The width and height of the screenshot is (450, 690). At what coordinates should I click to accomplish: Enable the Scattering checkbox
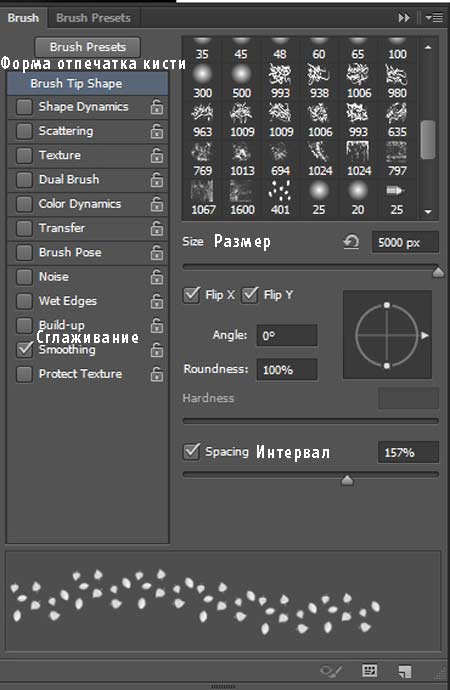24,131
